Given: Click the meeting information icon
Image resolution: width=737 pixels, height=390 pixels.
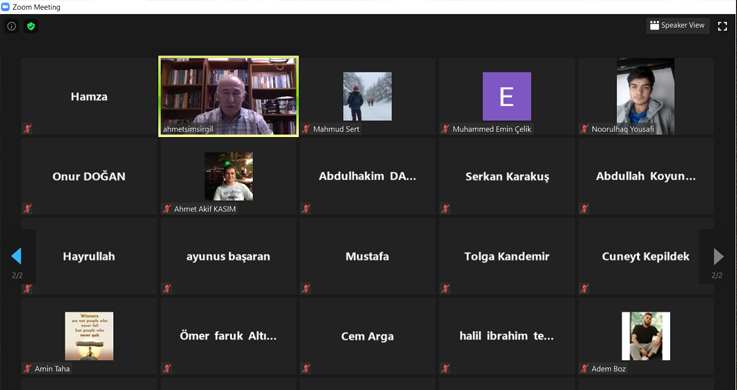Looking at the screenshot, I should click(11, 26).
